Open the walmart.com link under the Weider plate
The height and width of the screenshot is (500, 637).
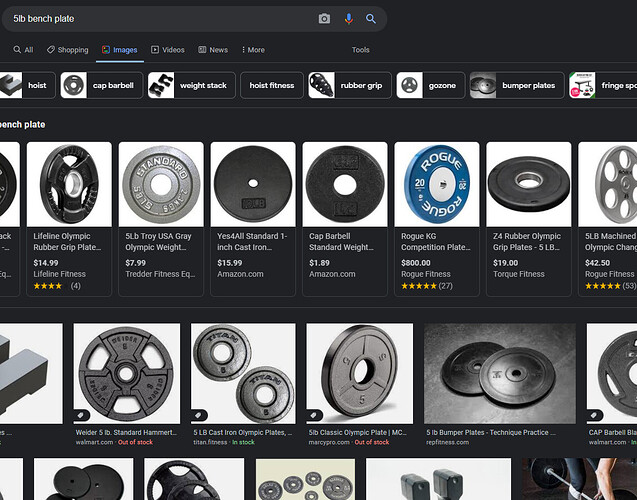click(x=94, y=442)
